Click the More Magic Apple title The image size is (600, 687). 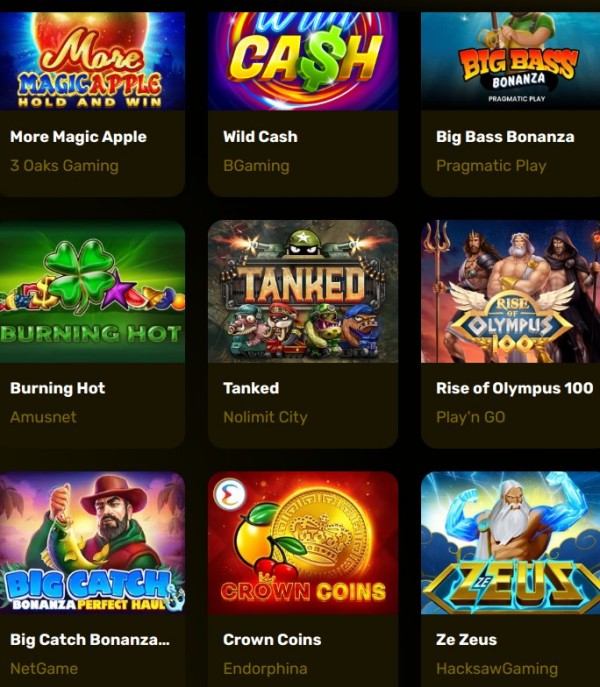click(x=78, y=137)
